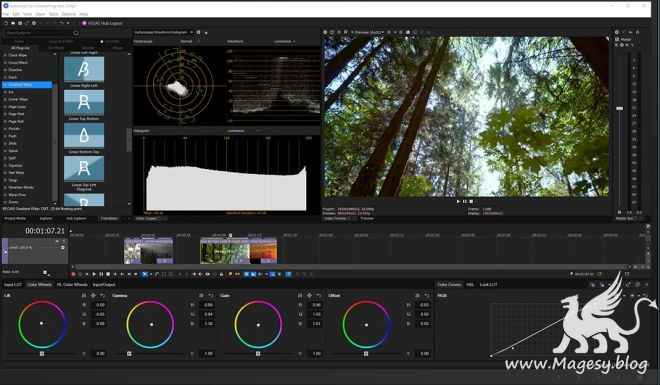Viewport: 660px width, 385px height.
Task: Click Stop in timeline transport bar
Action: (108, 274)
